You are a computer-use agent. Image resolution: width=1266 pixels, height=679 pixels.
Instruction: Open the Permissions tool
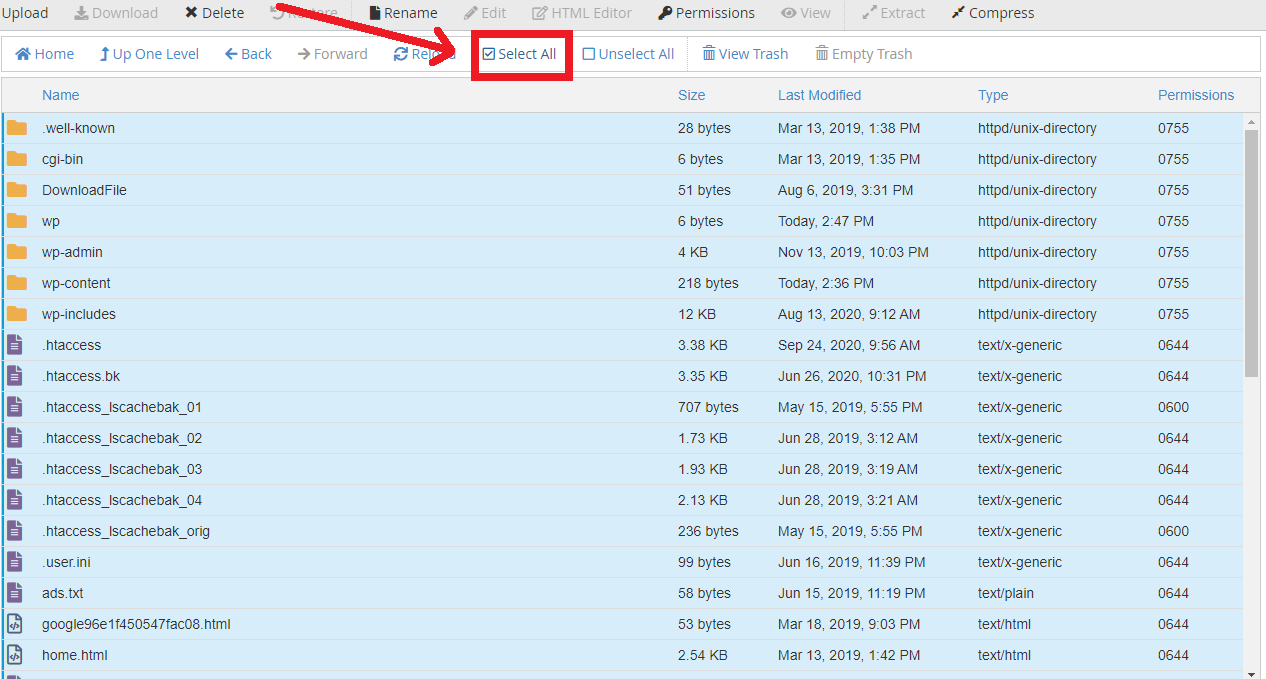pyautogui.click(x=706, y=13)
